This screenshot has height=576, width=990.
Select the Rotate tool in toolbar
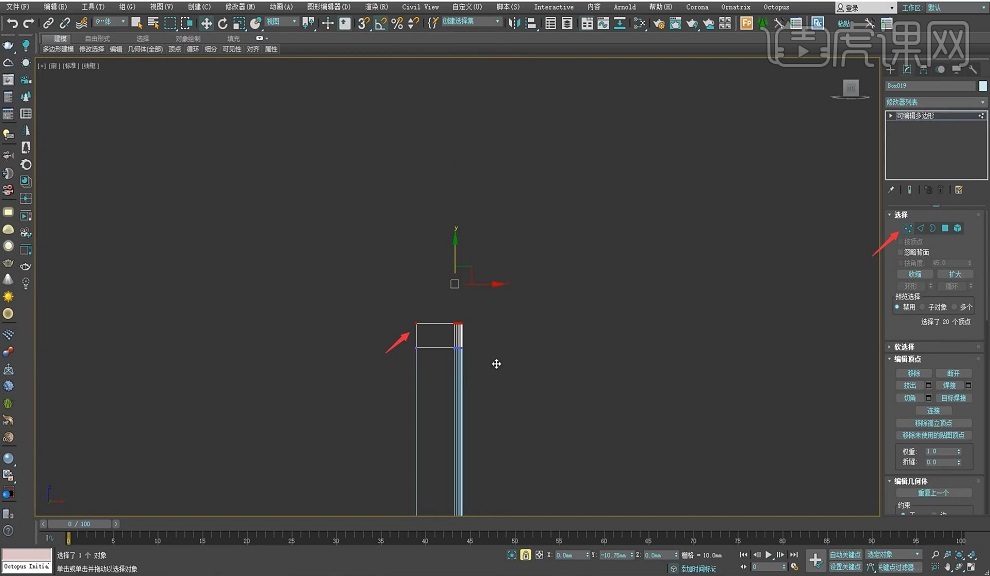[x=222, y=22]
